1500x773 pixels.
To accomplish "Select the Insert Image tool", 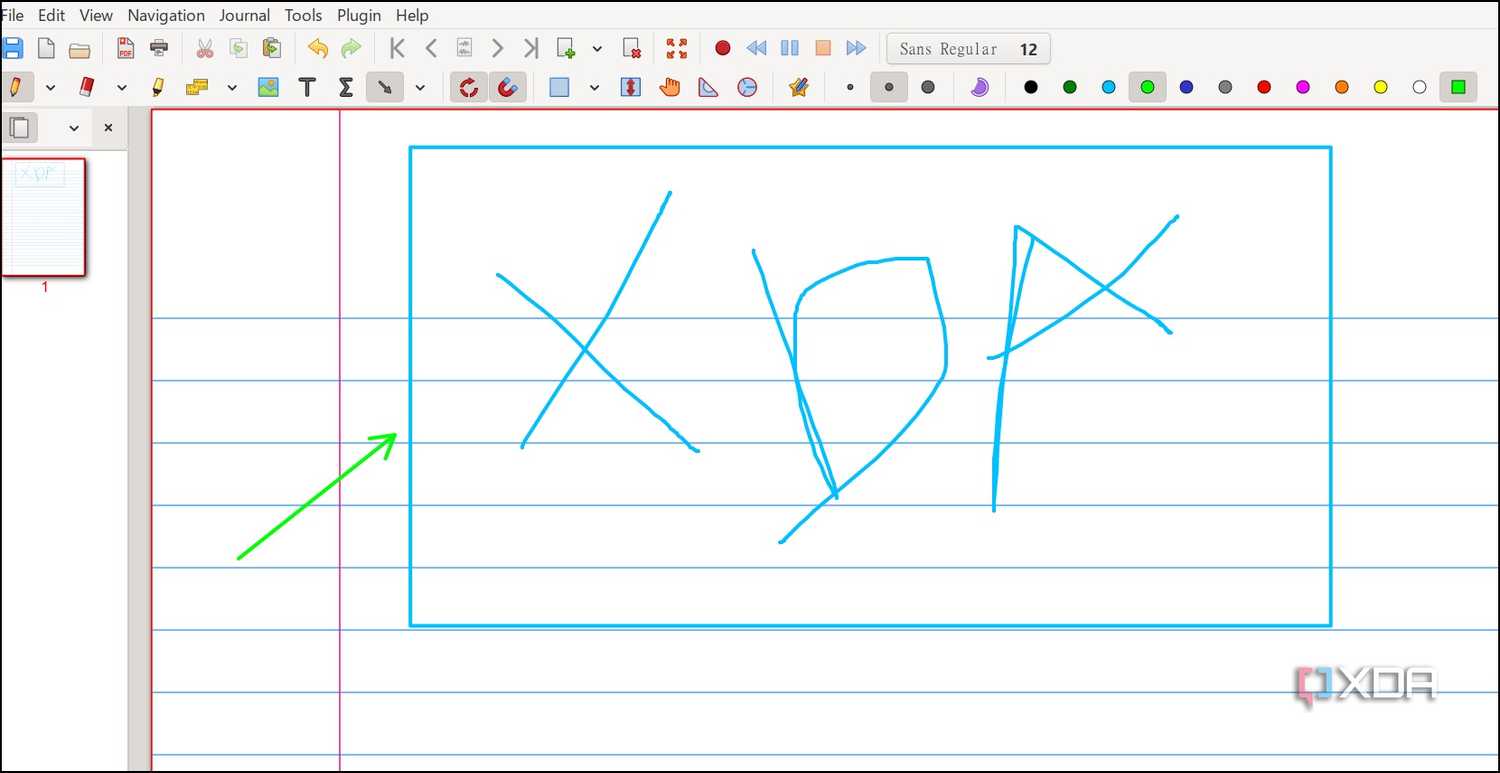I will coord(268,87).
